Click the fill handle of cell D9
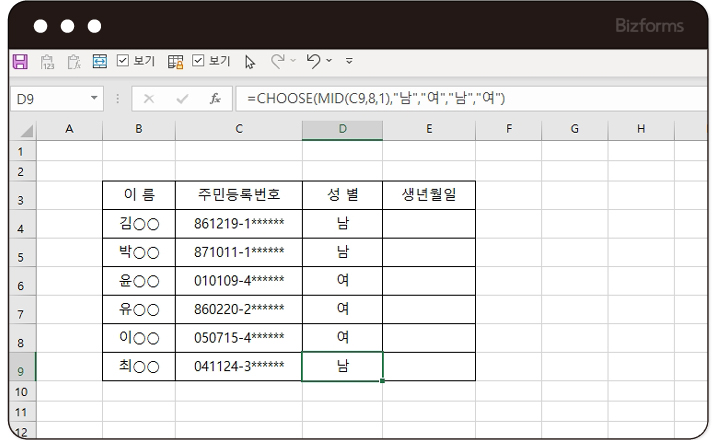The height and width of the screenshot is (440, 715). coord(382,380)
